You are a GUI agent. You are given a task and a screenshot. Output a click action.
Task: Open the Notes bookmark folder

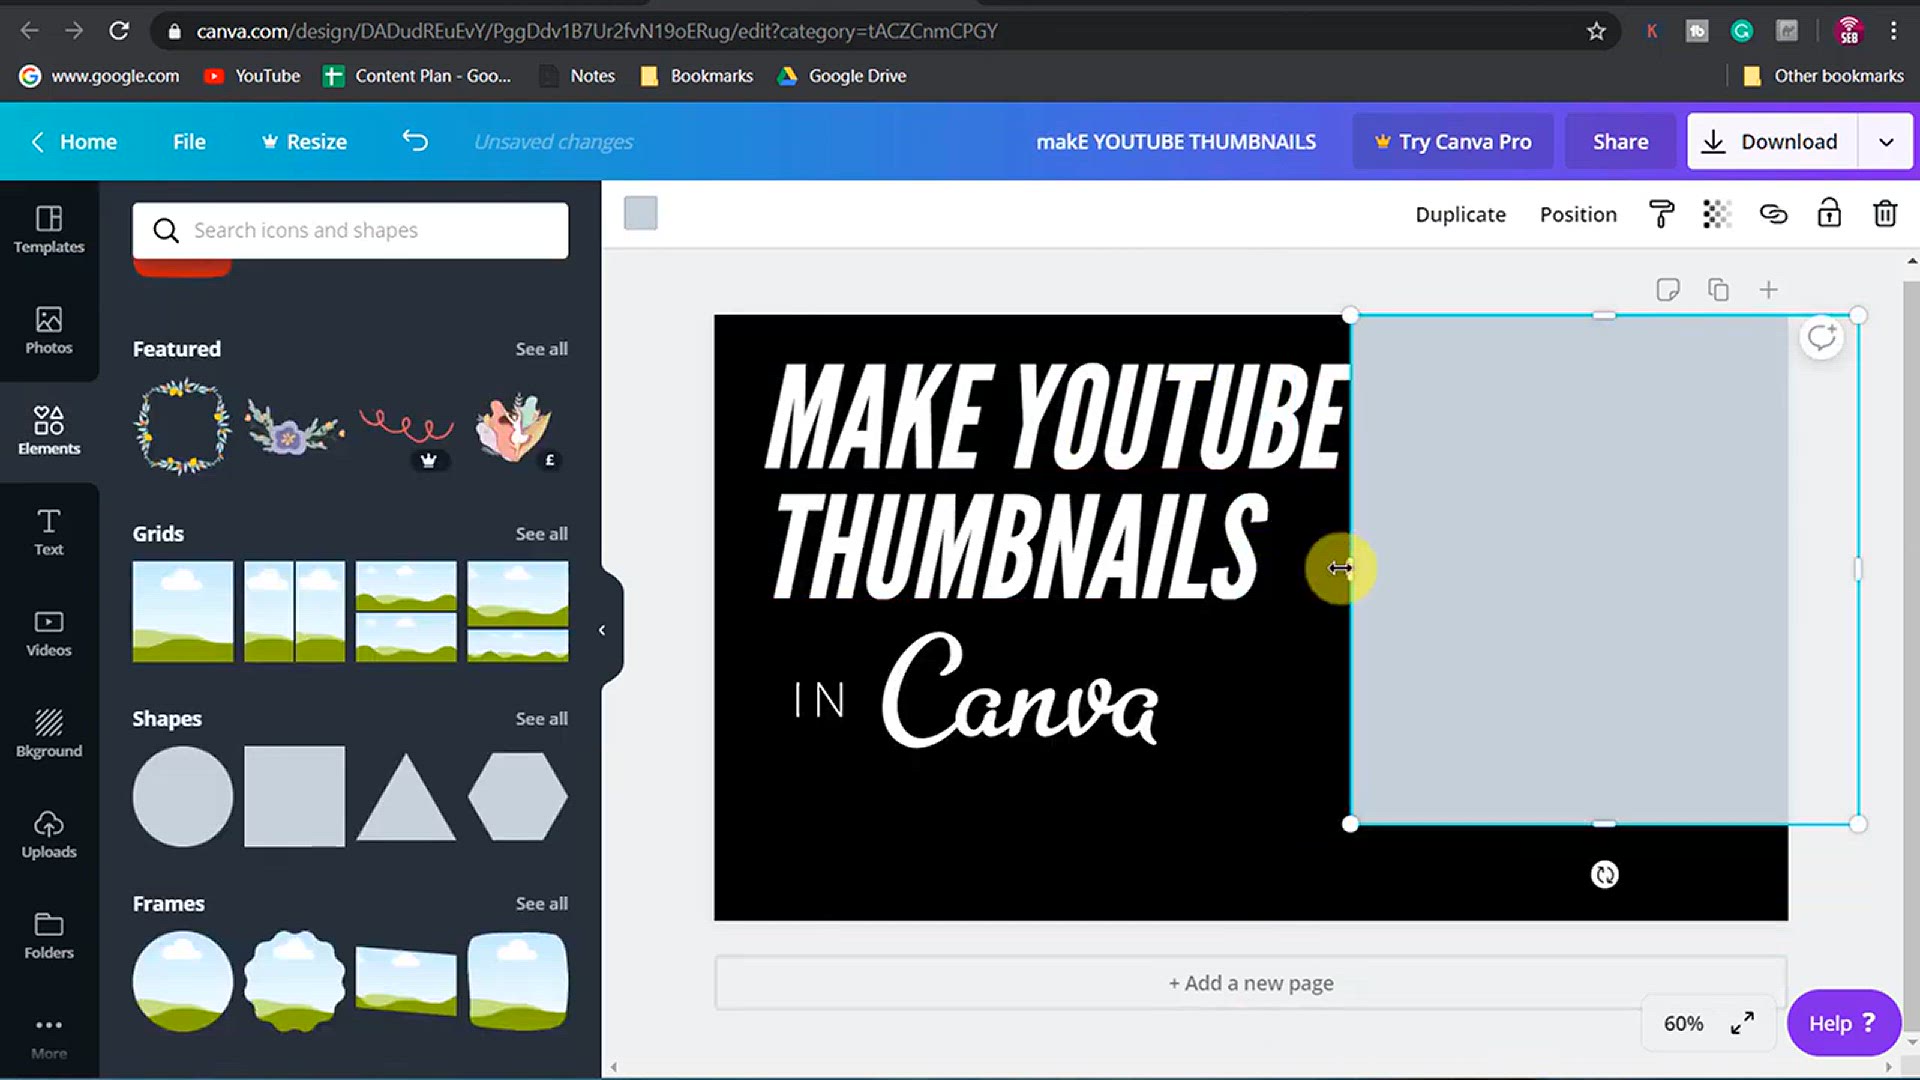577,76
